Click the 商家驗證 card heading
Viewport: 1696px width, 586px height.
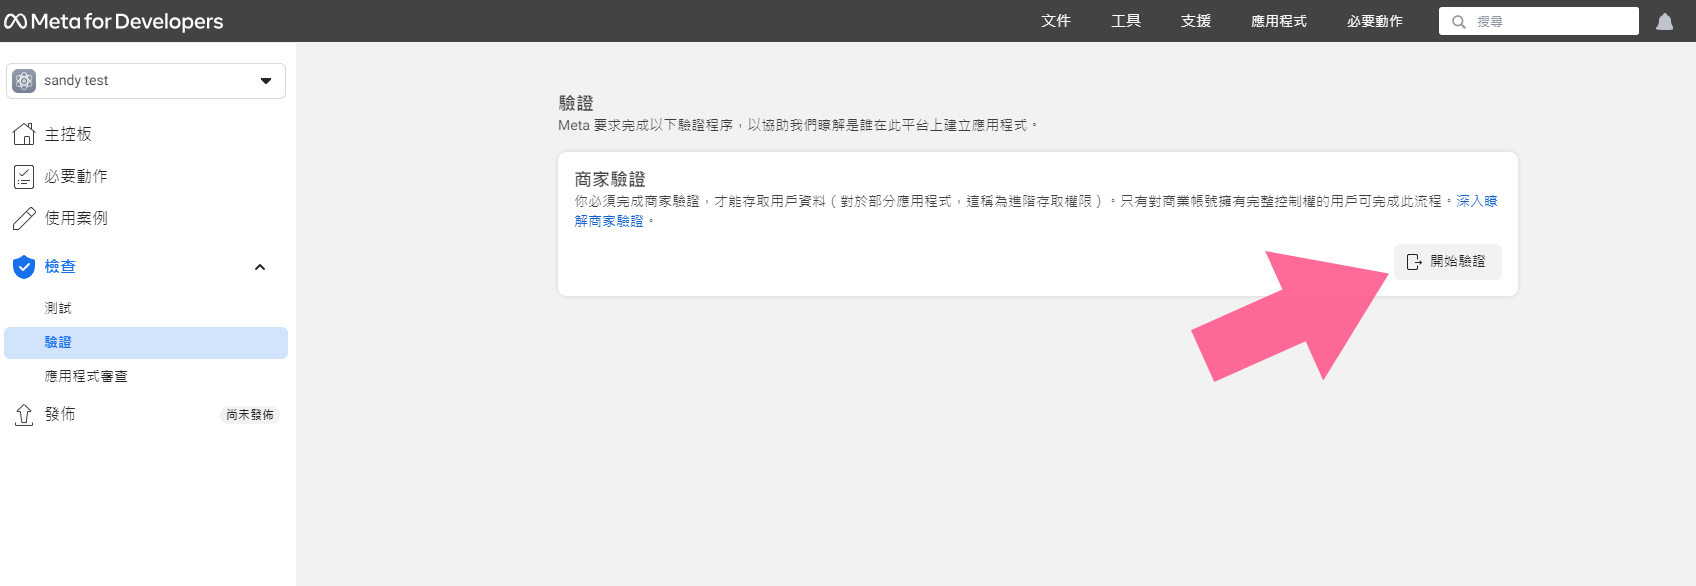(x=610, y=179)
